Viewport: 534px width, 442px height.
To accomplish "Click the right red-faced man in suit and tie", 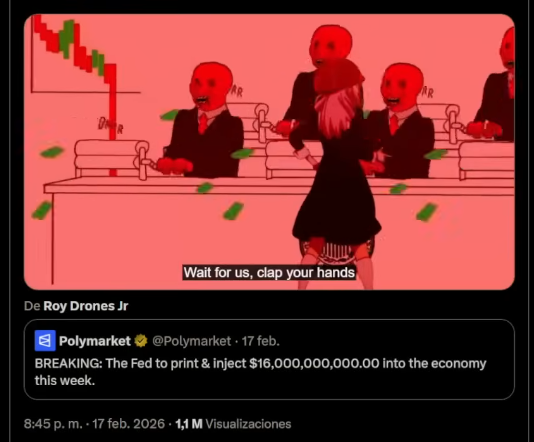I will click(x=402, y=121).
